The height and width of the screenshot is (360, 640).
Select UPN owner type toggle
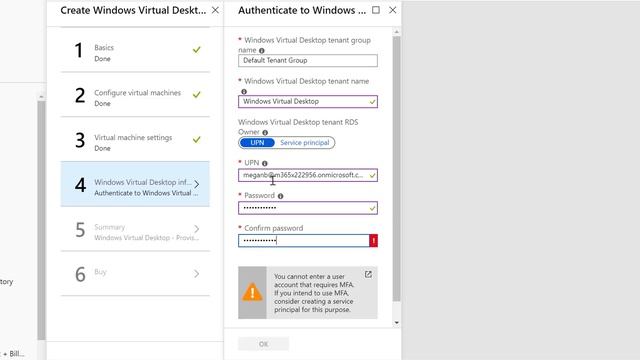point(257,142)
